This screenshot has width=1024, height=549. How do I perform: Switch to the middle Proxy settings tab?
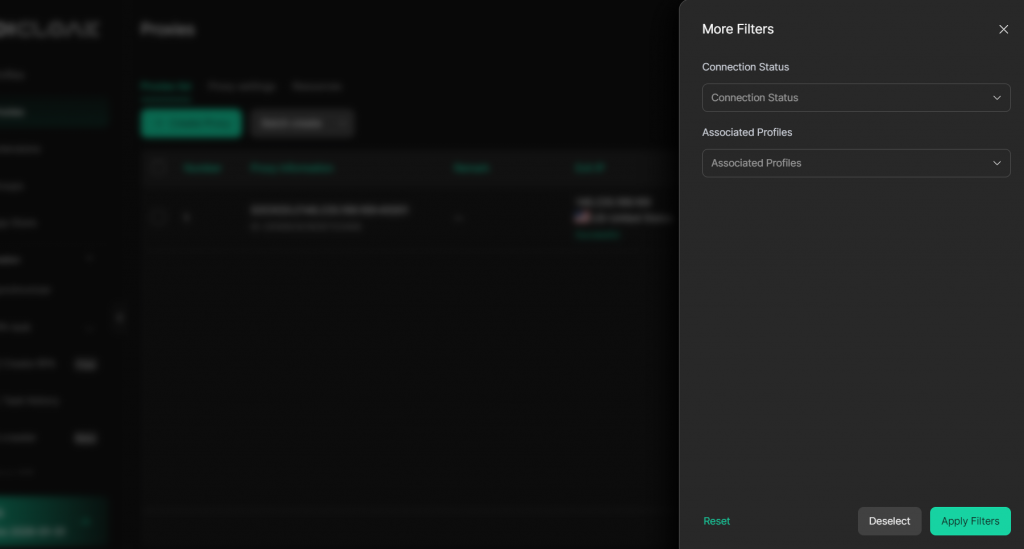[242, 87]
